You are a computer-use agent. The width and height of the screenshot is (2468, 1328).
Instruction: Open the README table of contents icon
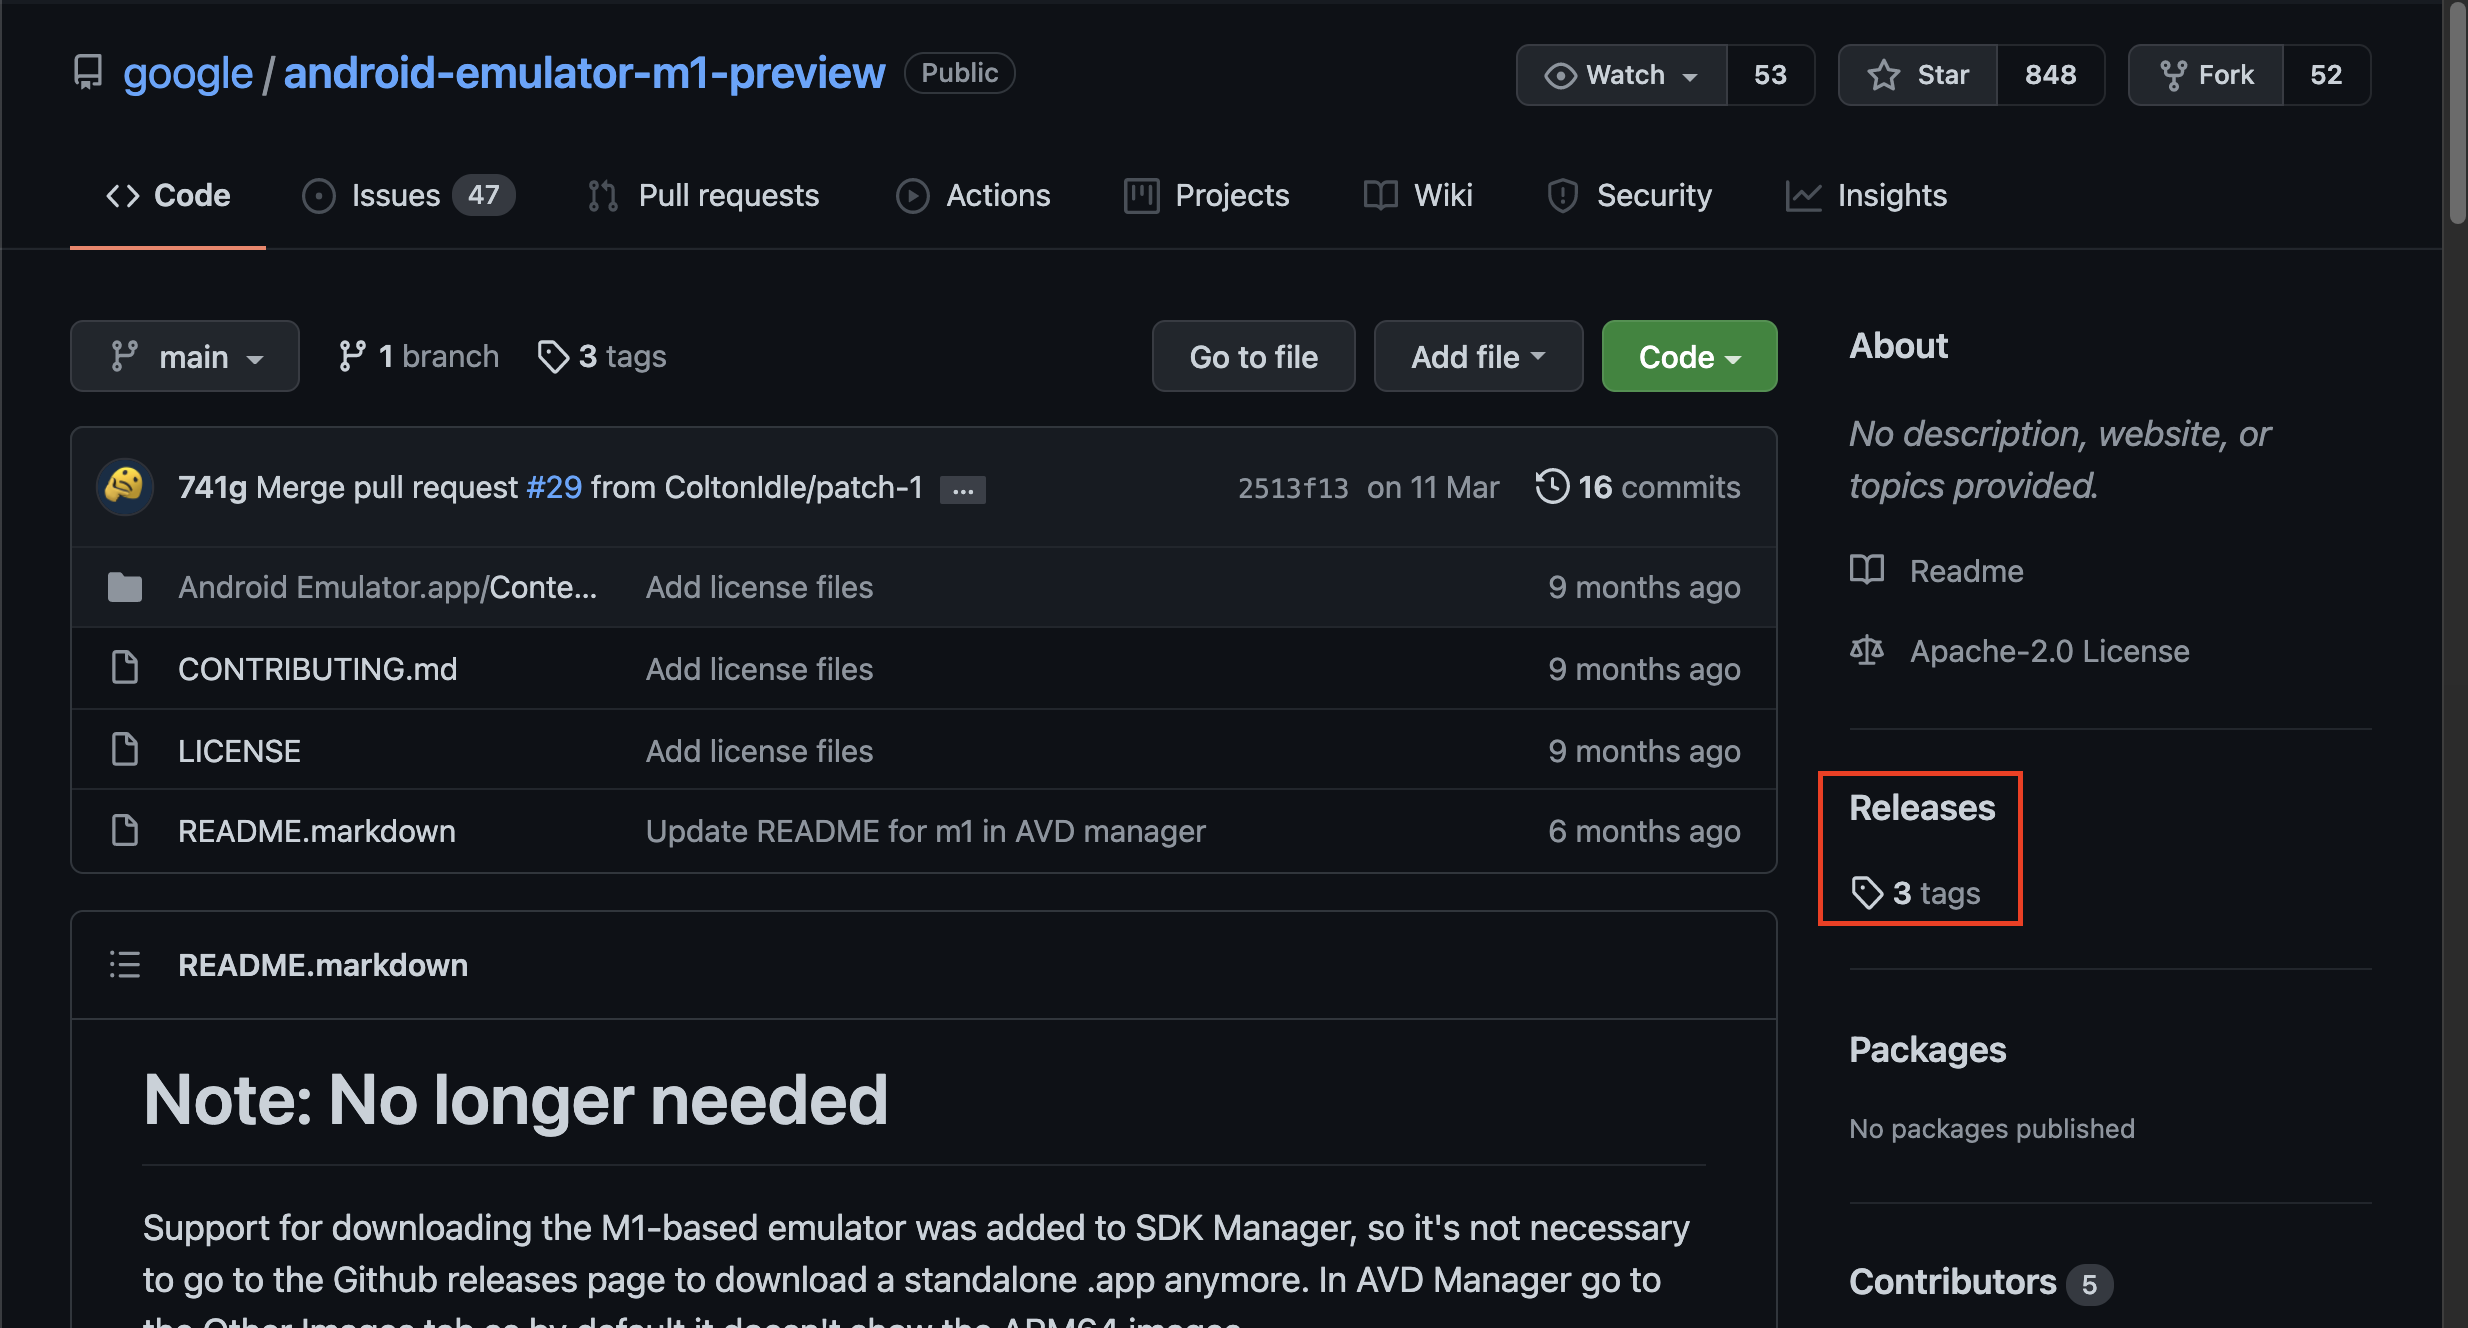[125, 965]
